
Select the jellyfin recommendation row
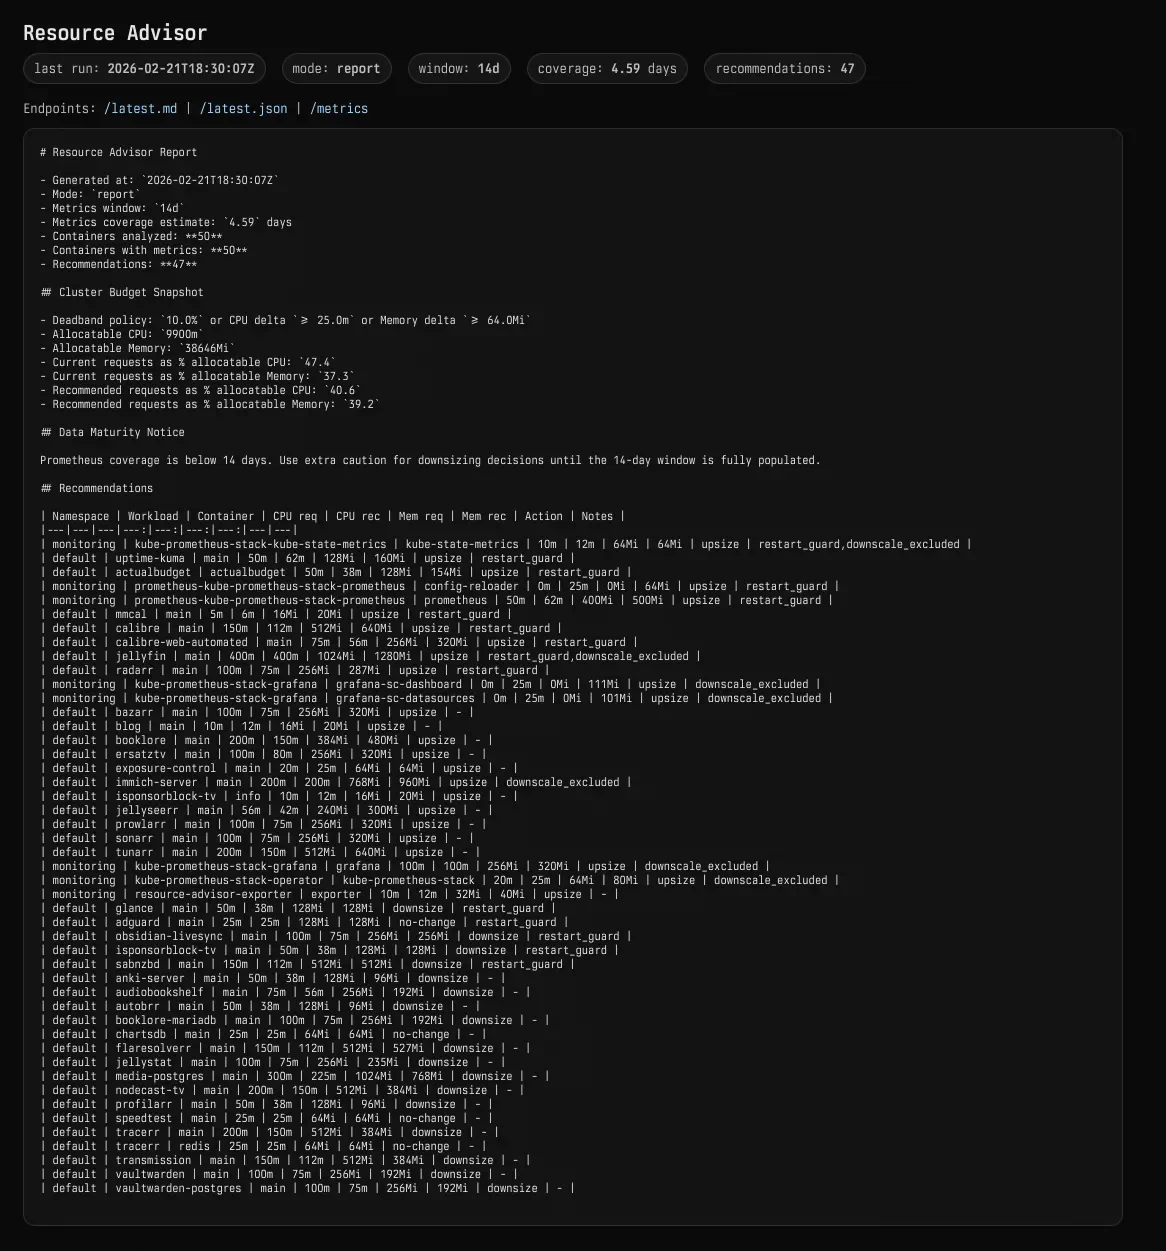(x=370, y=656)
